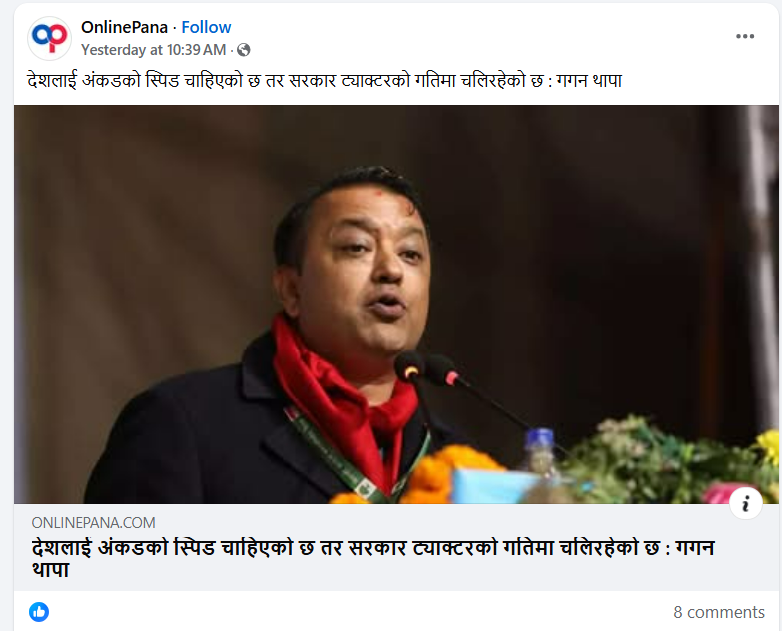Follow the OnlinePana page

(206, 27)
